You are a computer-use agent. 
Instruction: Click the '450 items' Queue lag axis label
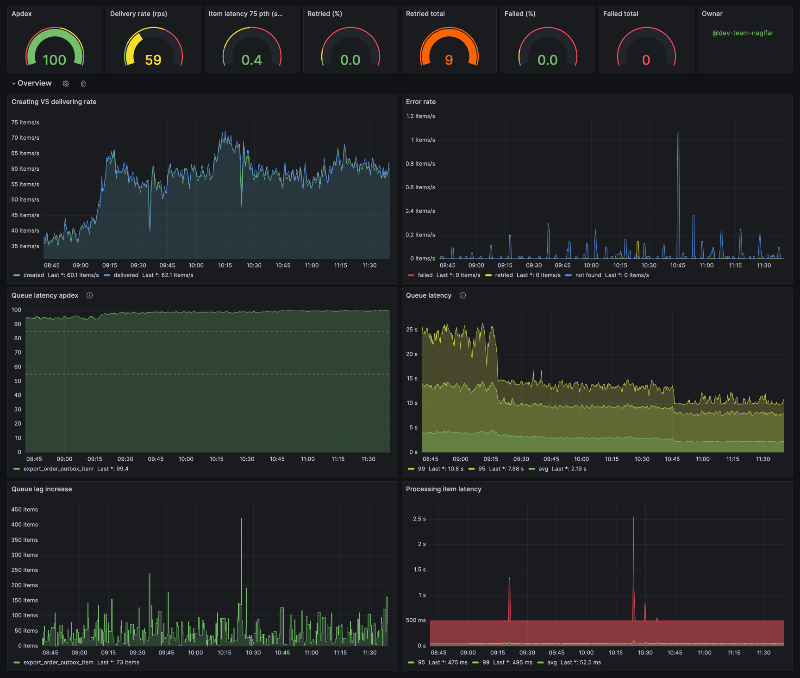[24, 509]
